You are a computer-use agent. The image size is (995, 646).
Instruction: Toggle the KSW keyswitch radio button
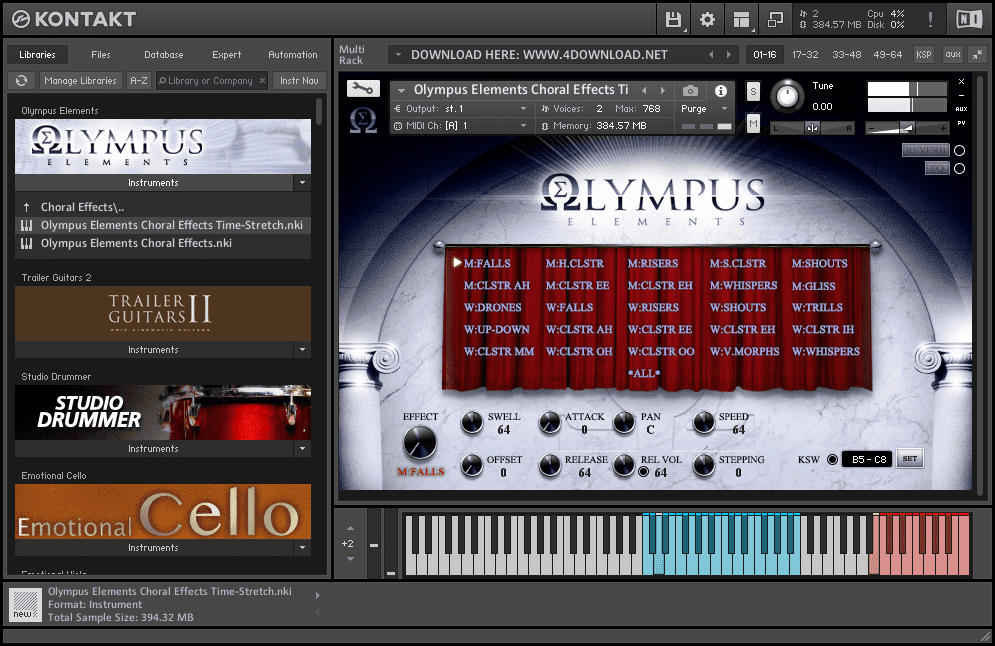[833, 459]
